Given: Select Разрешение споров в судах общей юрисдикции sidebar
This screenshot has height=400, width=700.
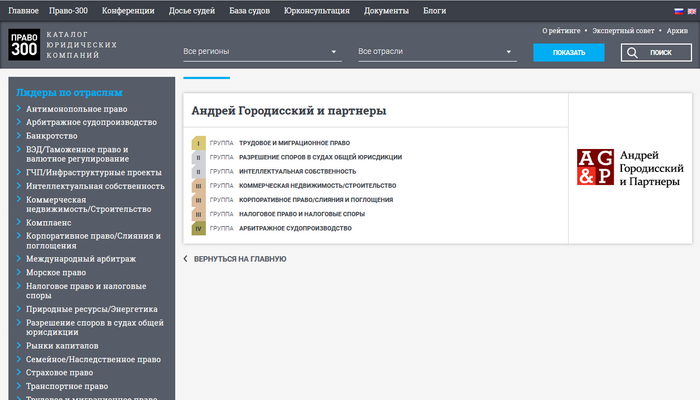Looking at the screenshot, I should (x=95, y=327).
